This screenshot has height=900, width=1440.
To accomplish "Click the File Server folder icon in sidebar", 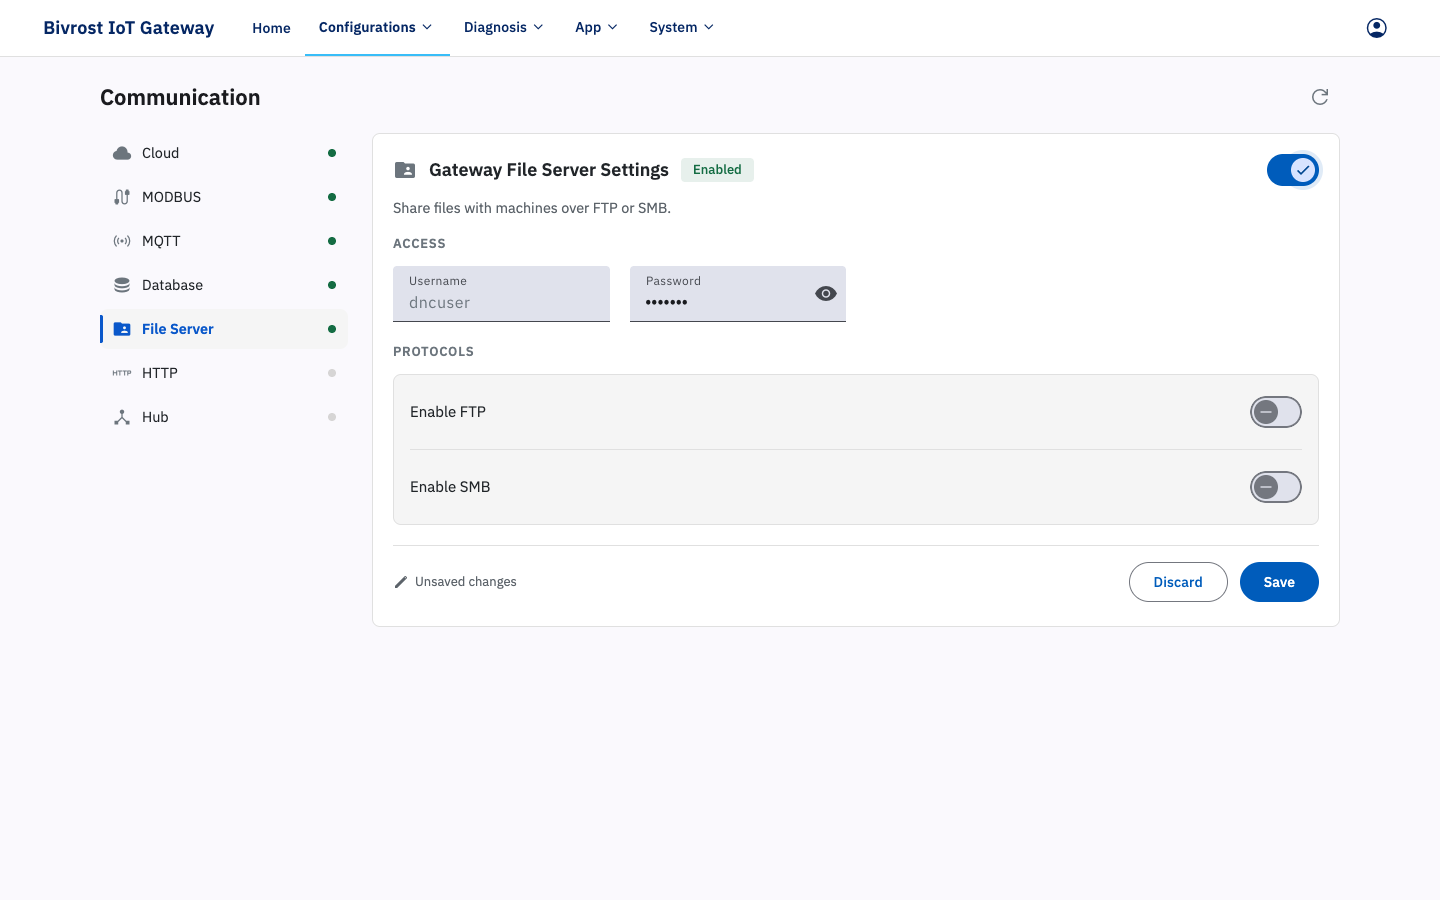I will [122, 329].
